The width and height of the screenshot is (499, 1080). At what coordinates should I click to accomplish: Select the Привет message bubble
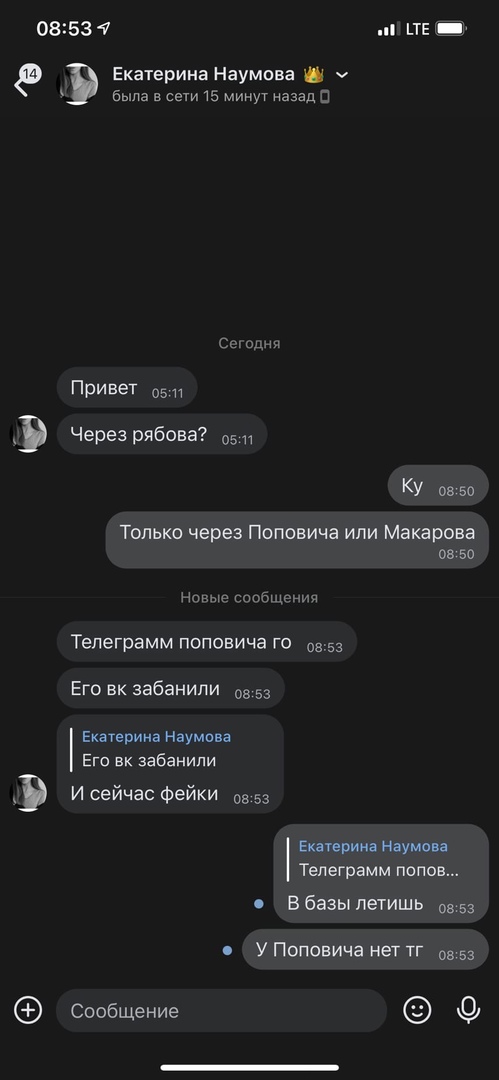(127, 388)
